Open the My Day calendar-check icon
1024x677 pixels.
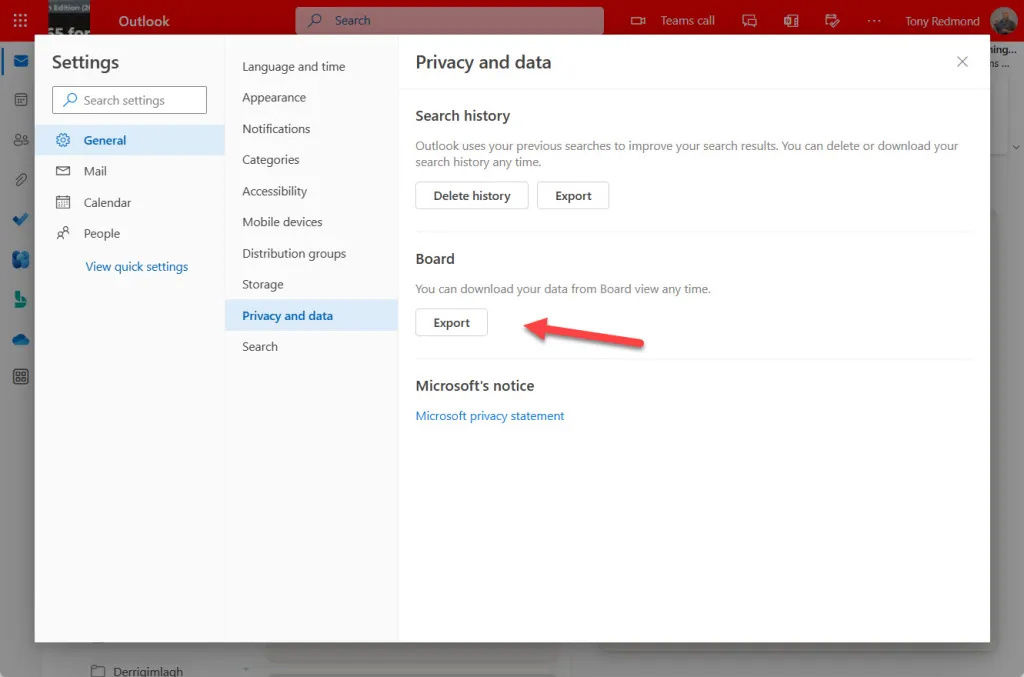832,21
